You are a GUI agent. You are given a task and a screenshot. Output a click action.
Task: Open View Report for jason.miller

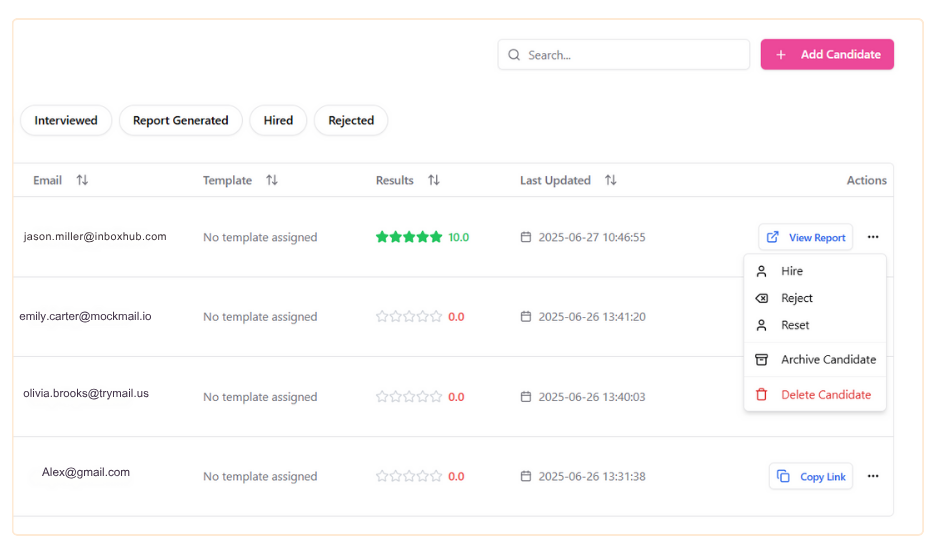[x=806, y=237]
